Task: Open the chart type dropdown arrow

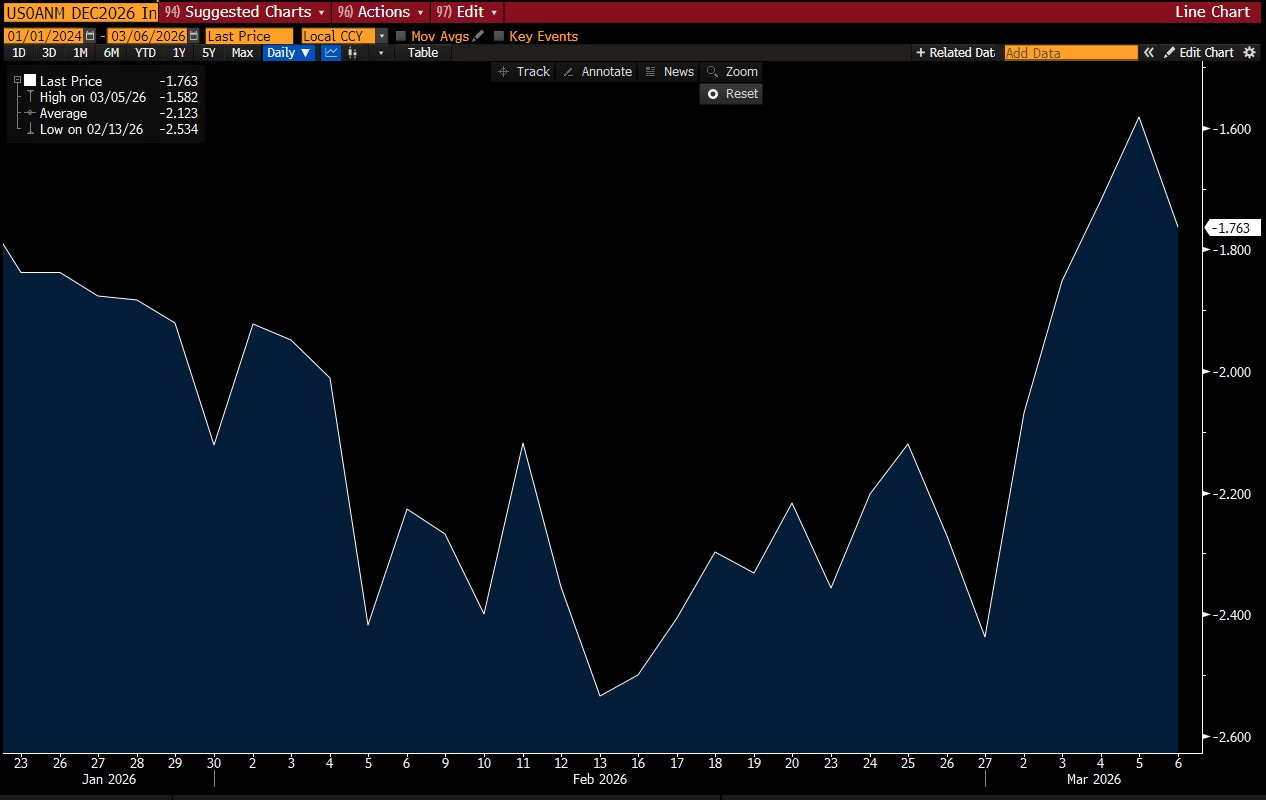Action: pyautogui.click(x=380, y=53)
